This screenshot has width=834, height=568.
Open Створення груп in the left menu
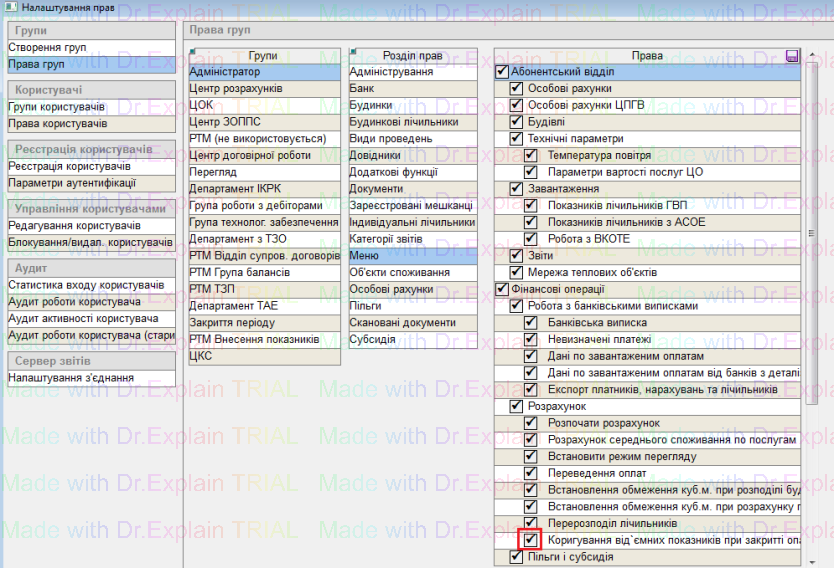point(47,47)
